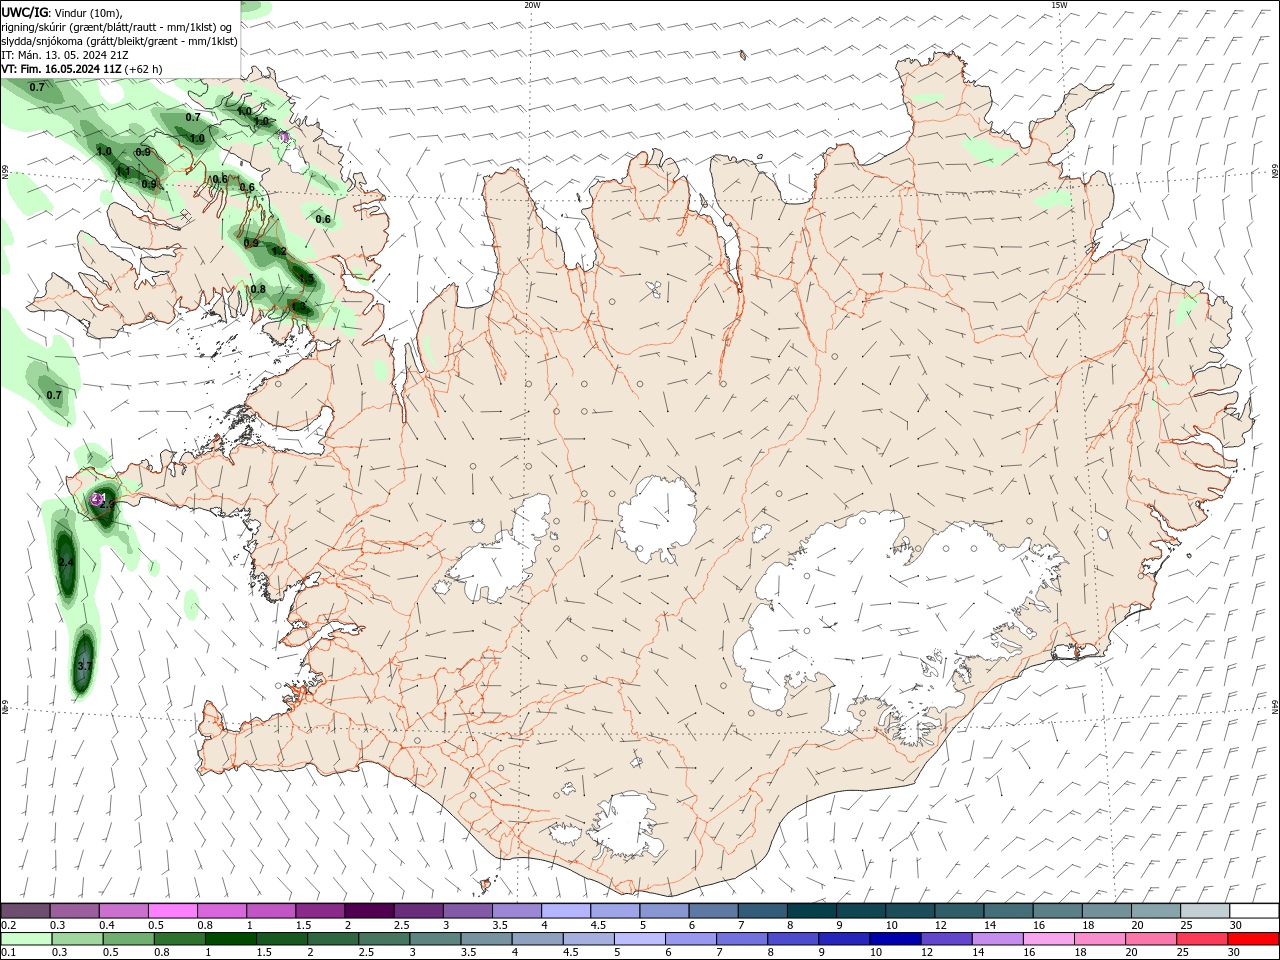Image resolution: width=1280 pixels, height=960 pixels.
Task: Click the pale green 0.1 rain legend swatch
Action: 27,939
